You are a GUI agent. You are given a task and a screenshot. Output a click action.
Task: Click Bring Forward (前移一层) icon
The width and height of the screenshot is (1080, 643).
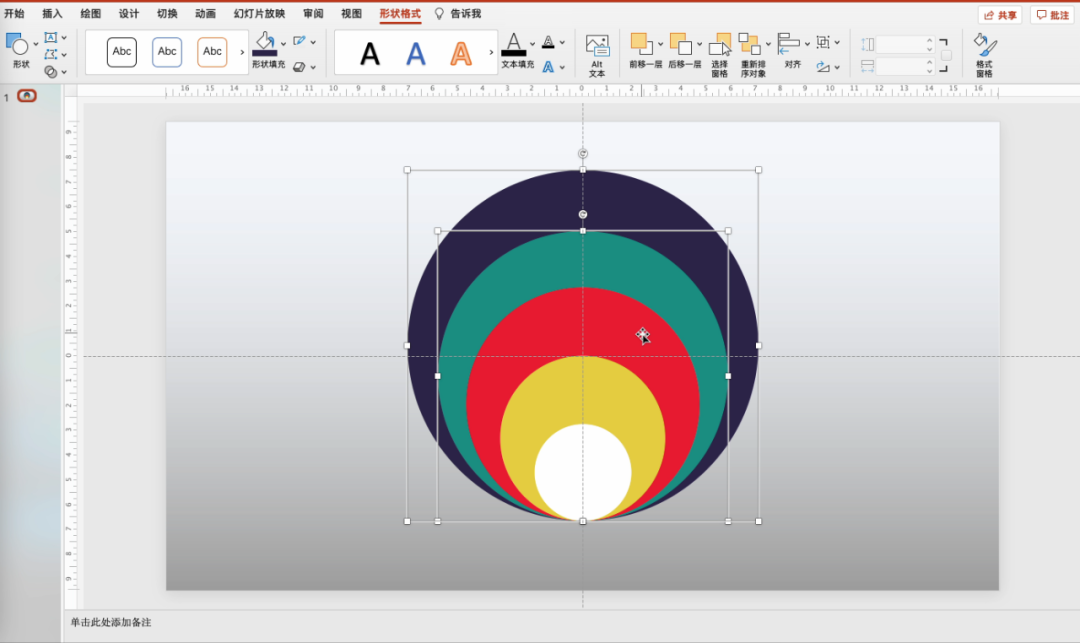click(x=641, y=44)
